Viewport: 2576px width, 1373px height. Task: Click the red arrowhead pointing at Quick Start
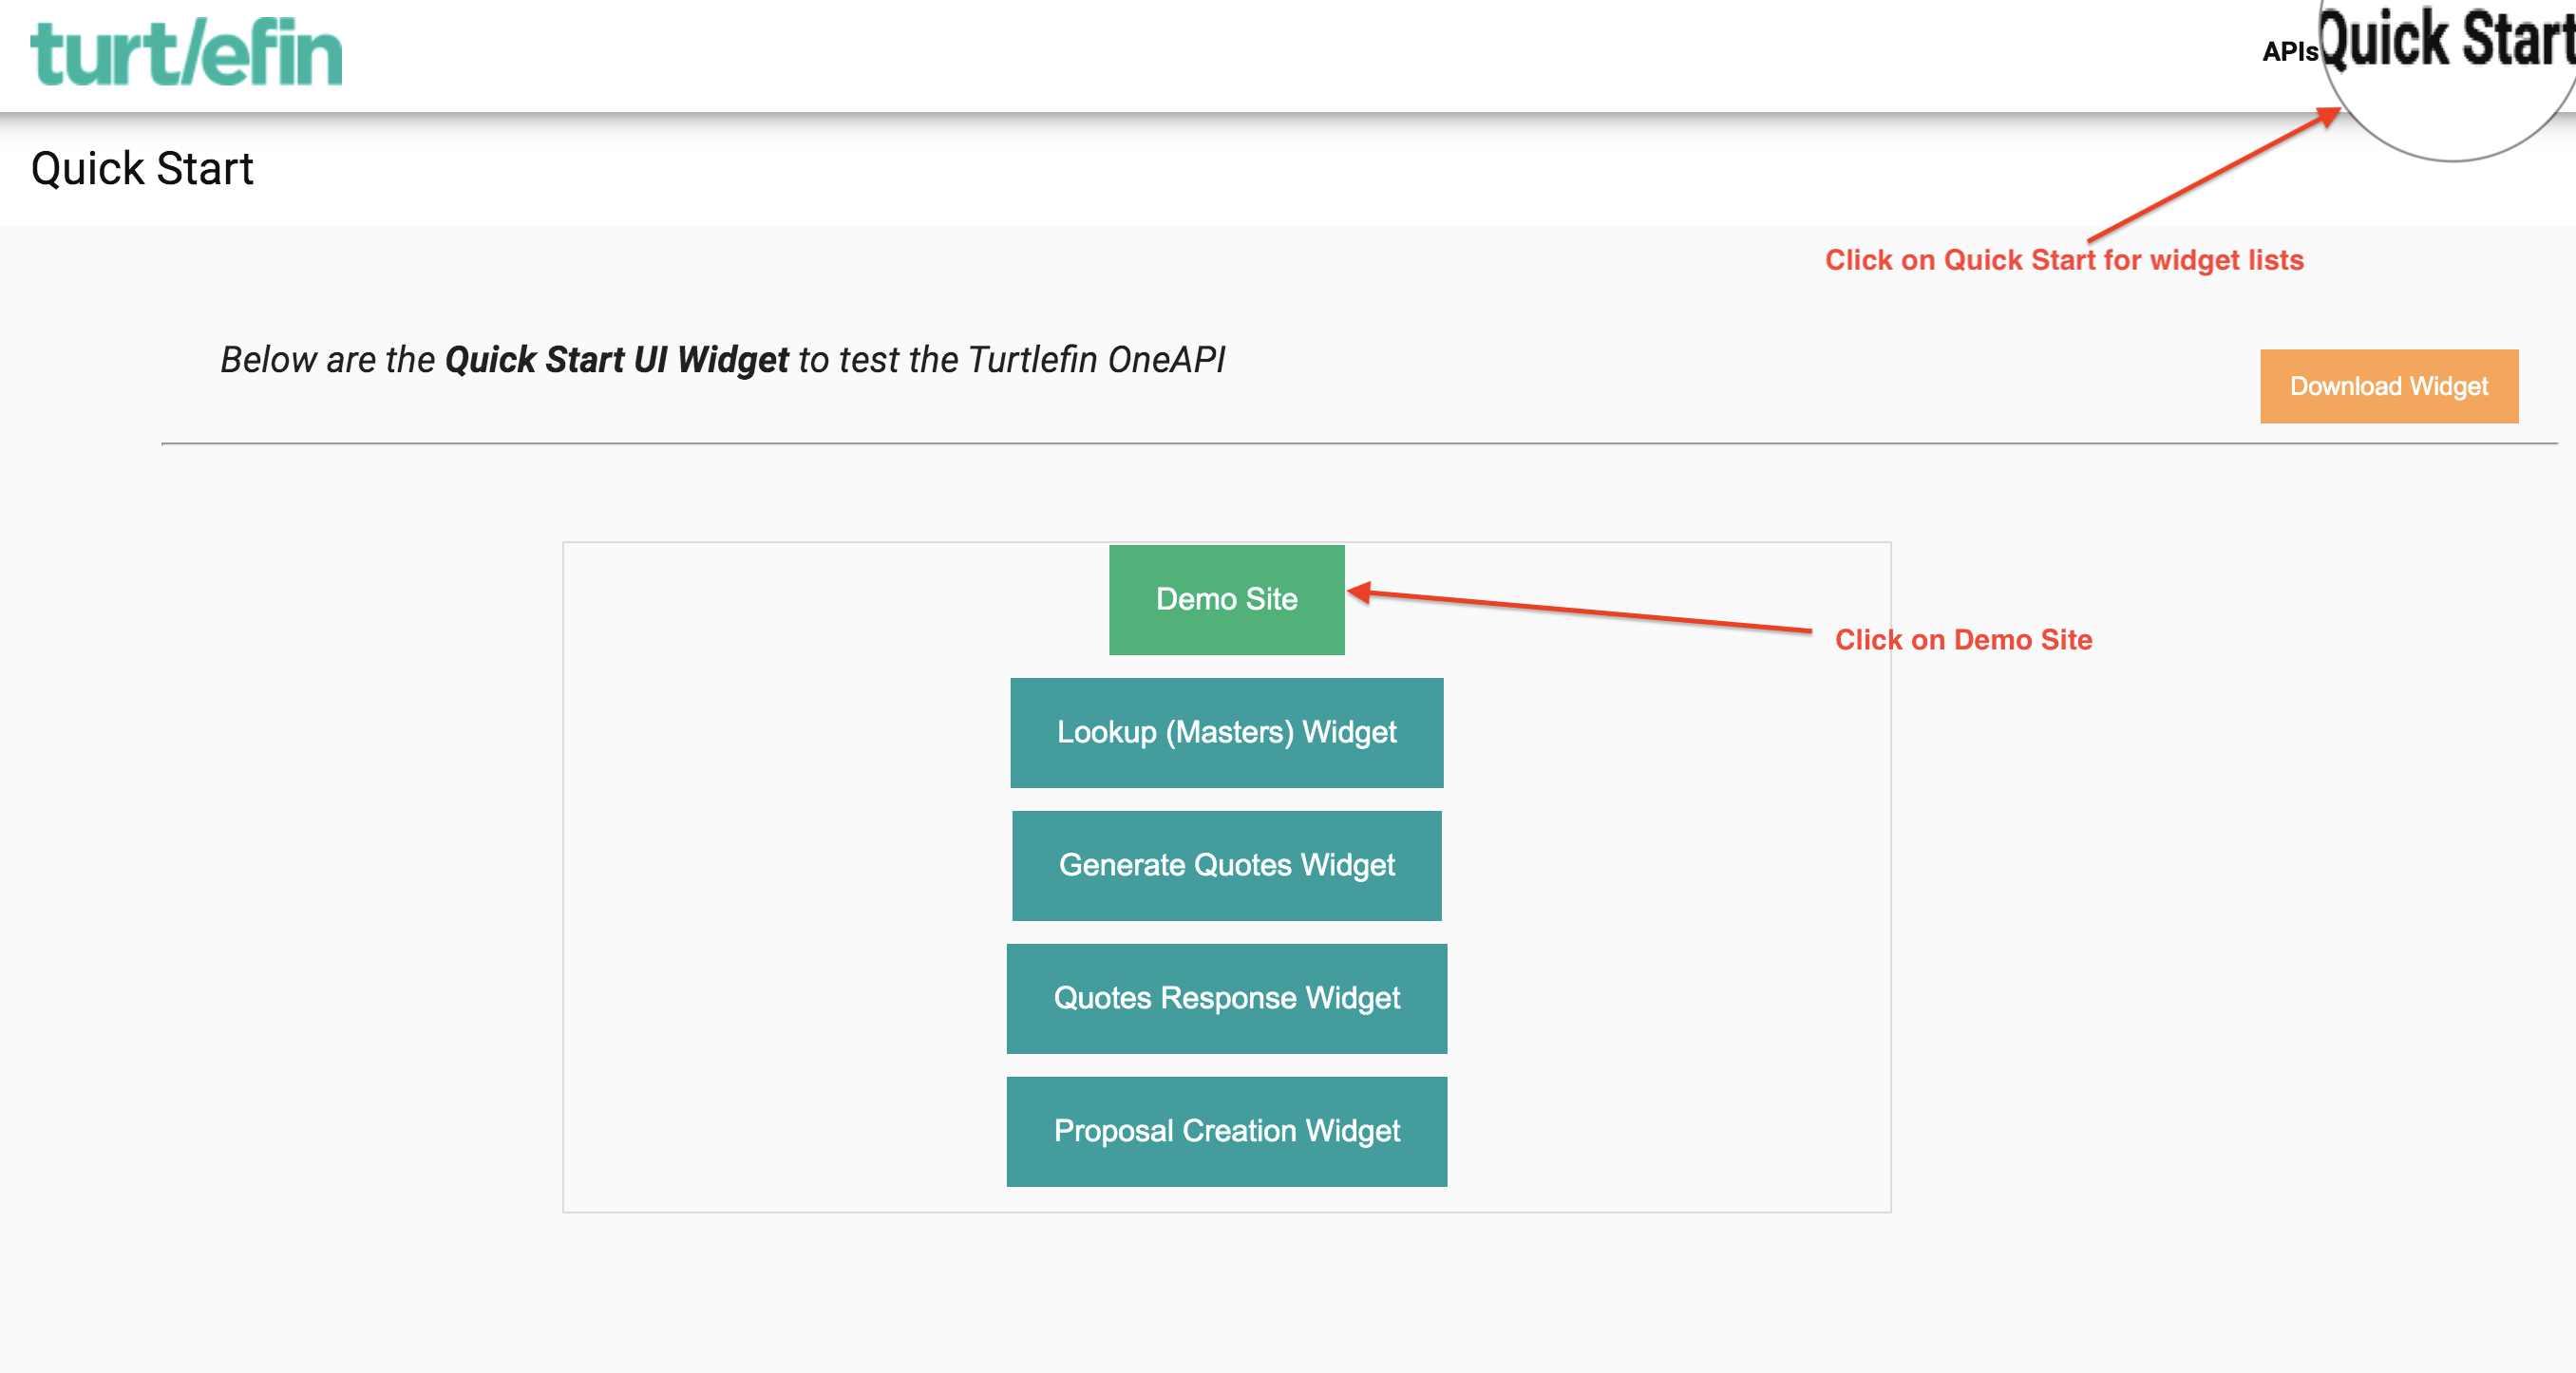pos(2328,117)
